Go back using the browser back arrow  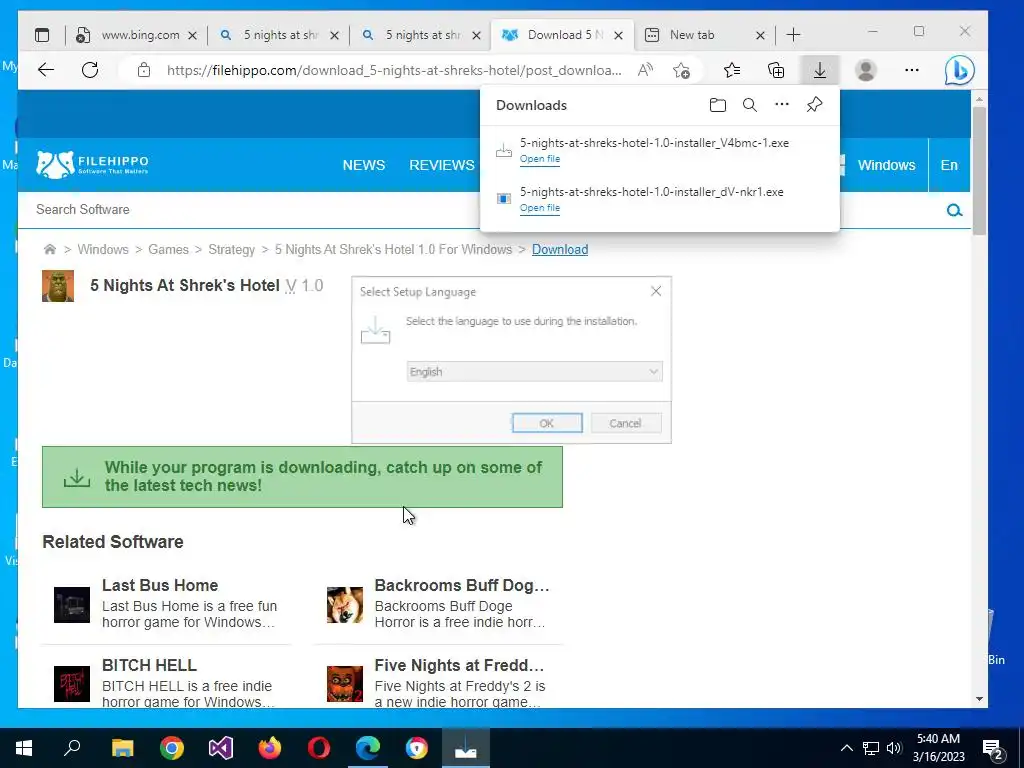(46, 70)
